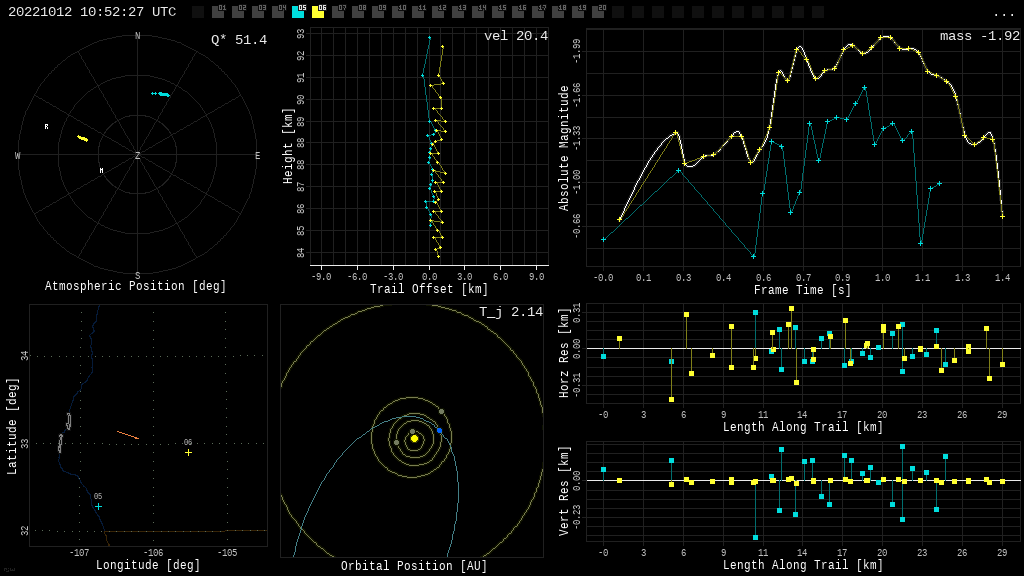Image resolution: width=1024 pixels, height=576 pixels.
Task: Click the zenith Z marker in polar plot
Action: point(138,156)
